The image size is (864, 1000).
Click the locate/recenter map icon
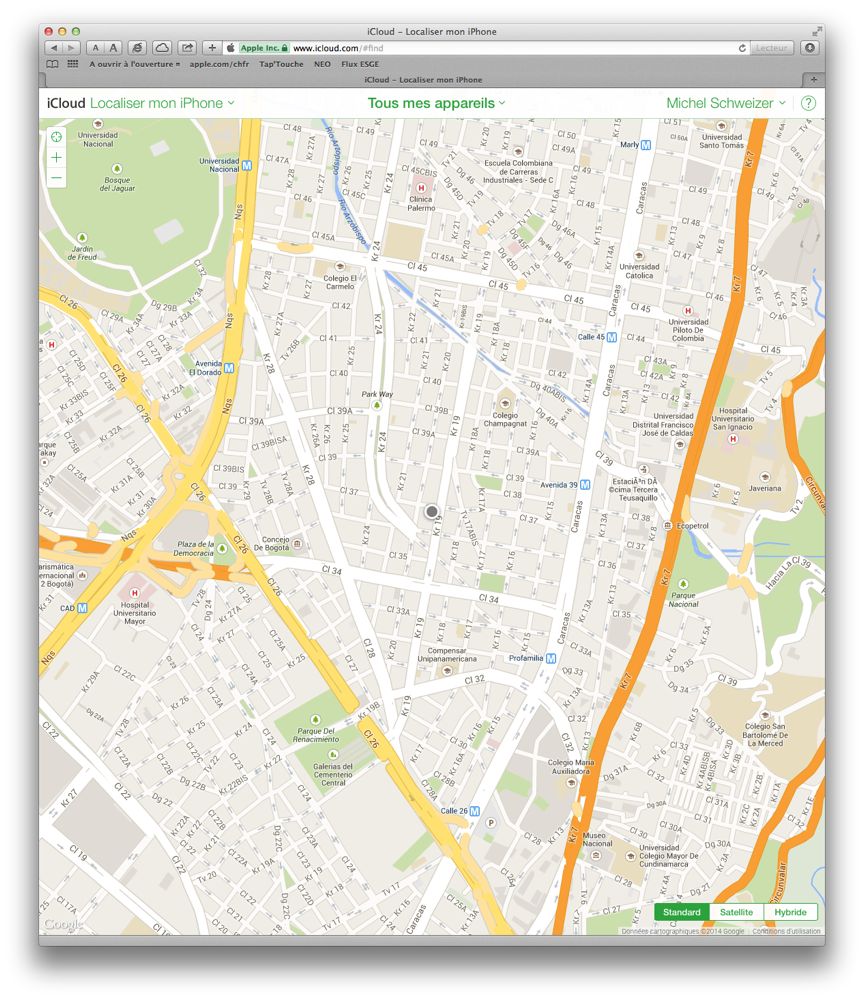(x=56, y=136)
